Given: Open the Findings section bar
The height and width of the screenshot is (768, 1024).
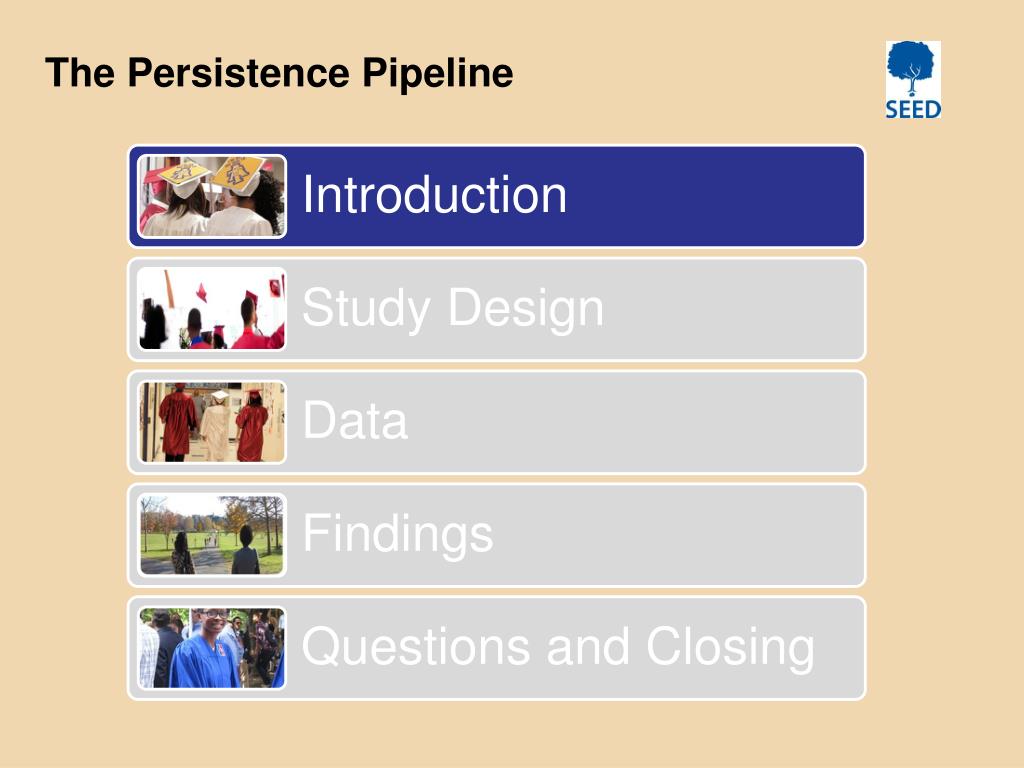Looking at the screenshot, I should point(496,535).
